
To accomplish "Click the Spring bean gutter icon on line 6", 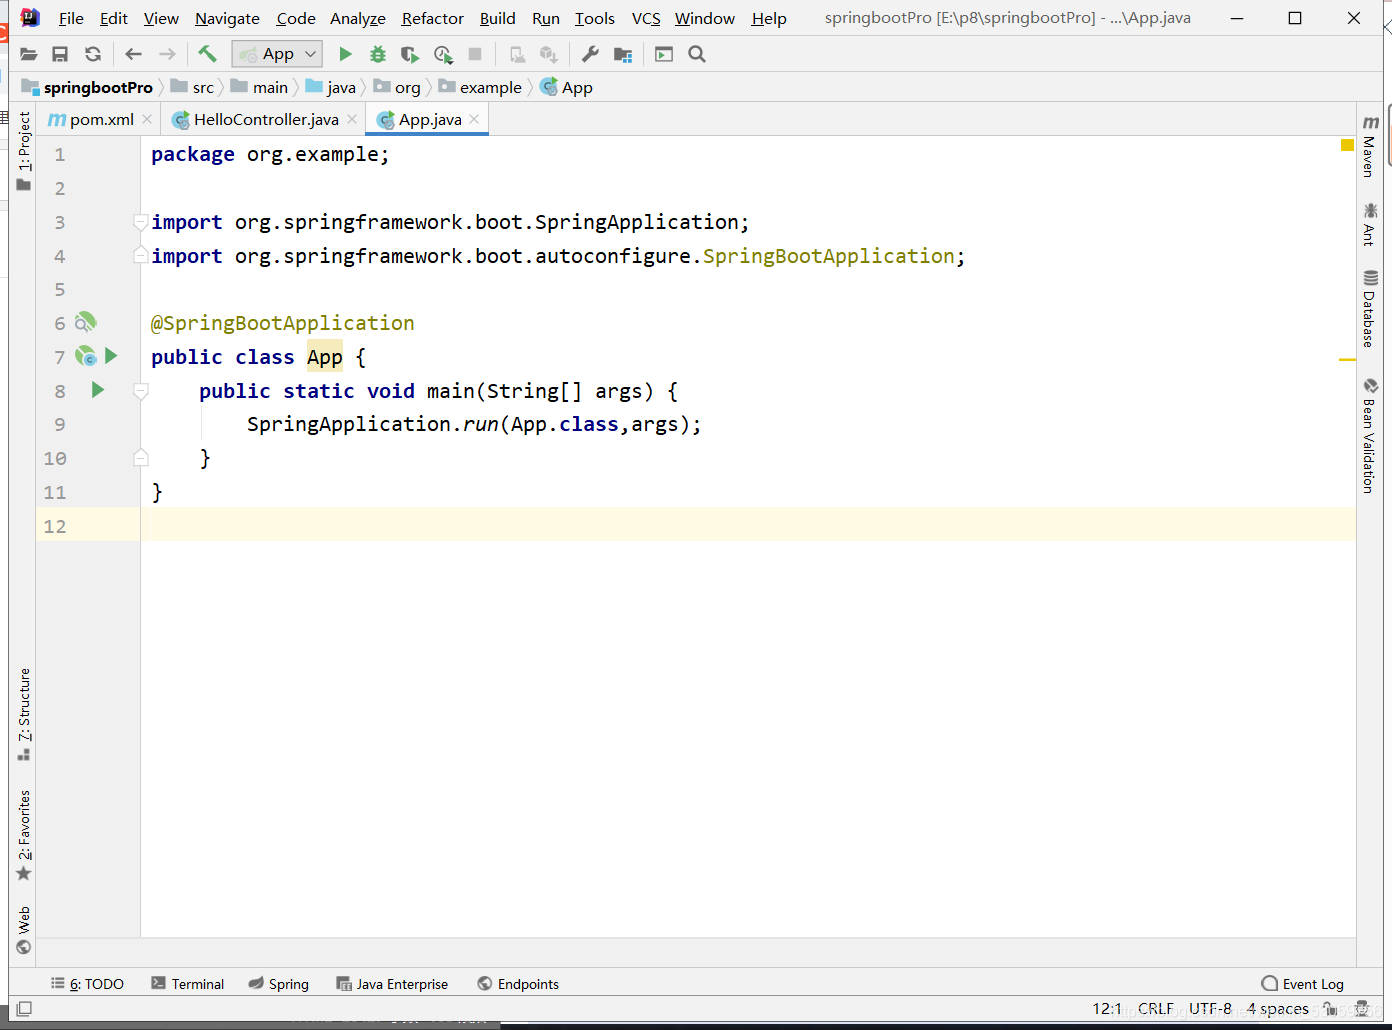I will 86,322.
